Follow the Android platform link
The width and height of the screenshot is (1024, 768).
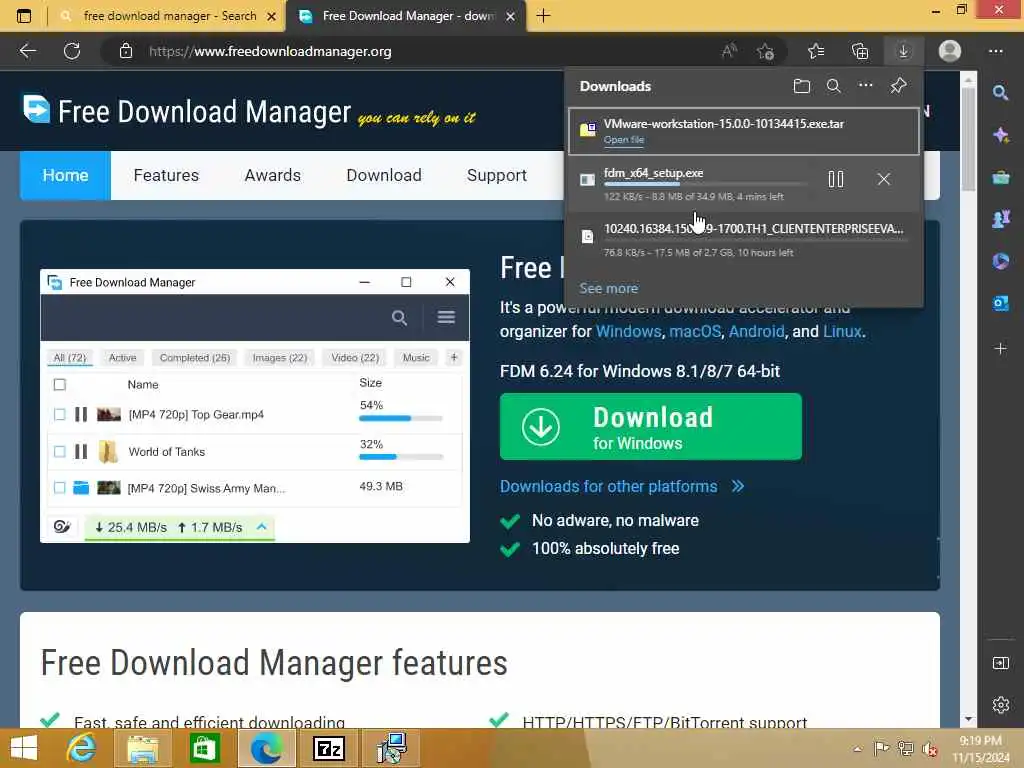756,331
